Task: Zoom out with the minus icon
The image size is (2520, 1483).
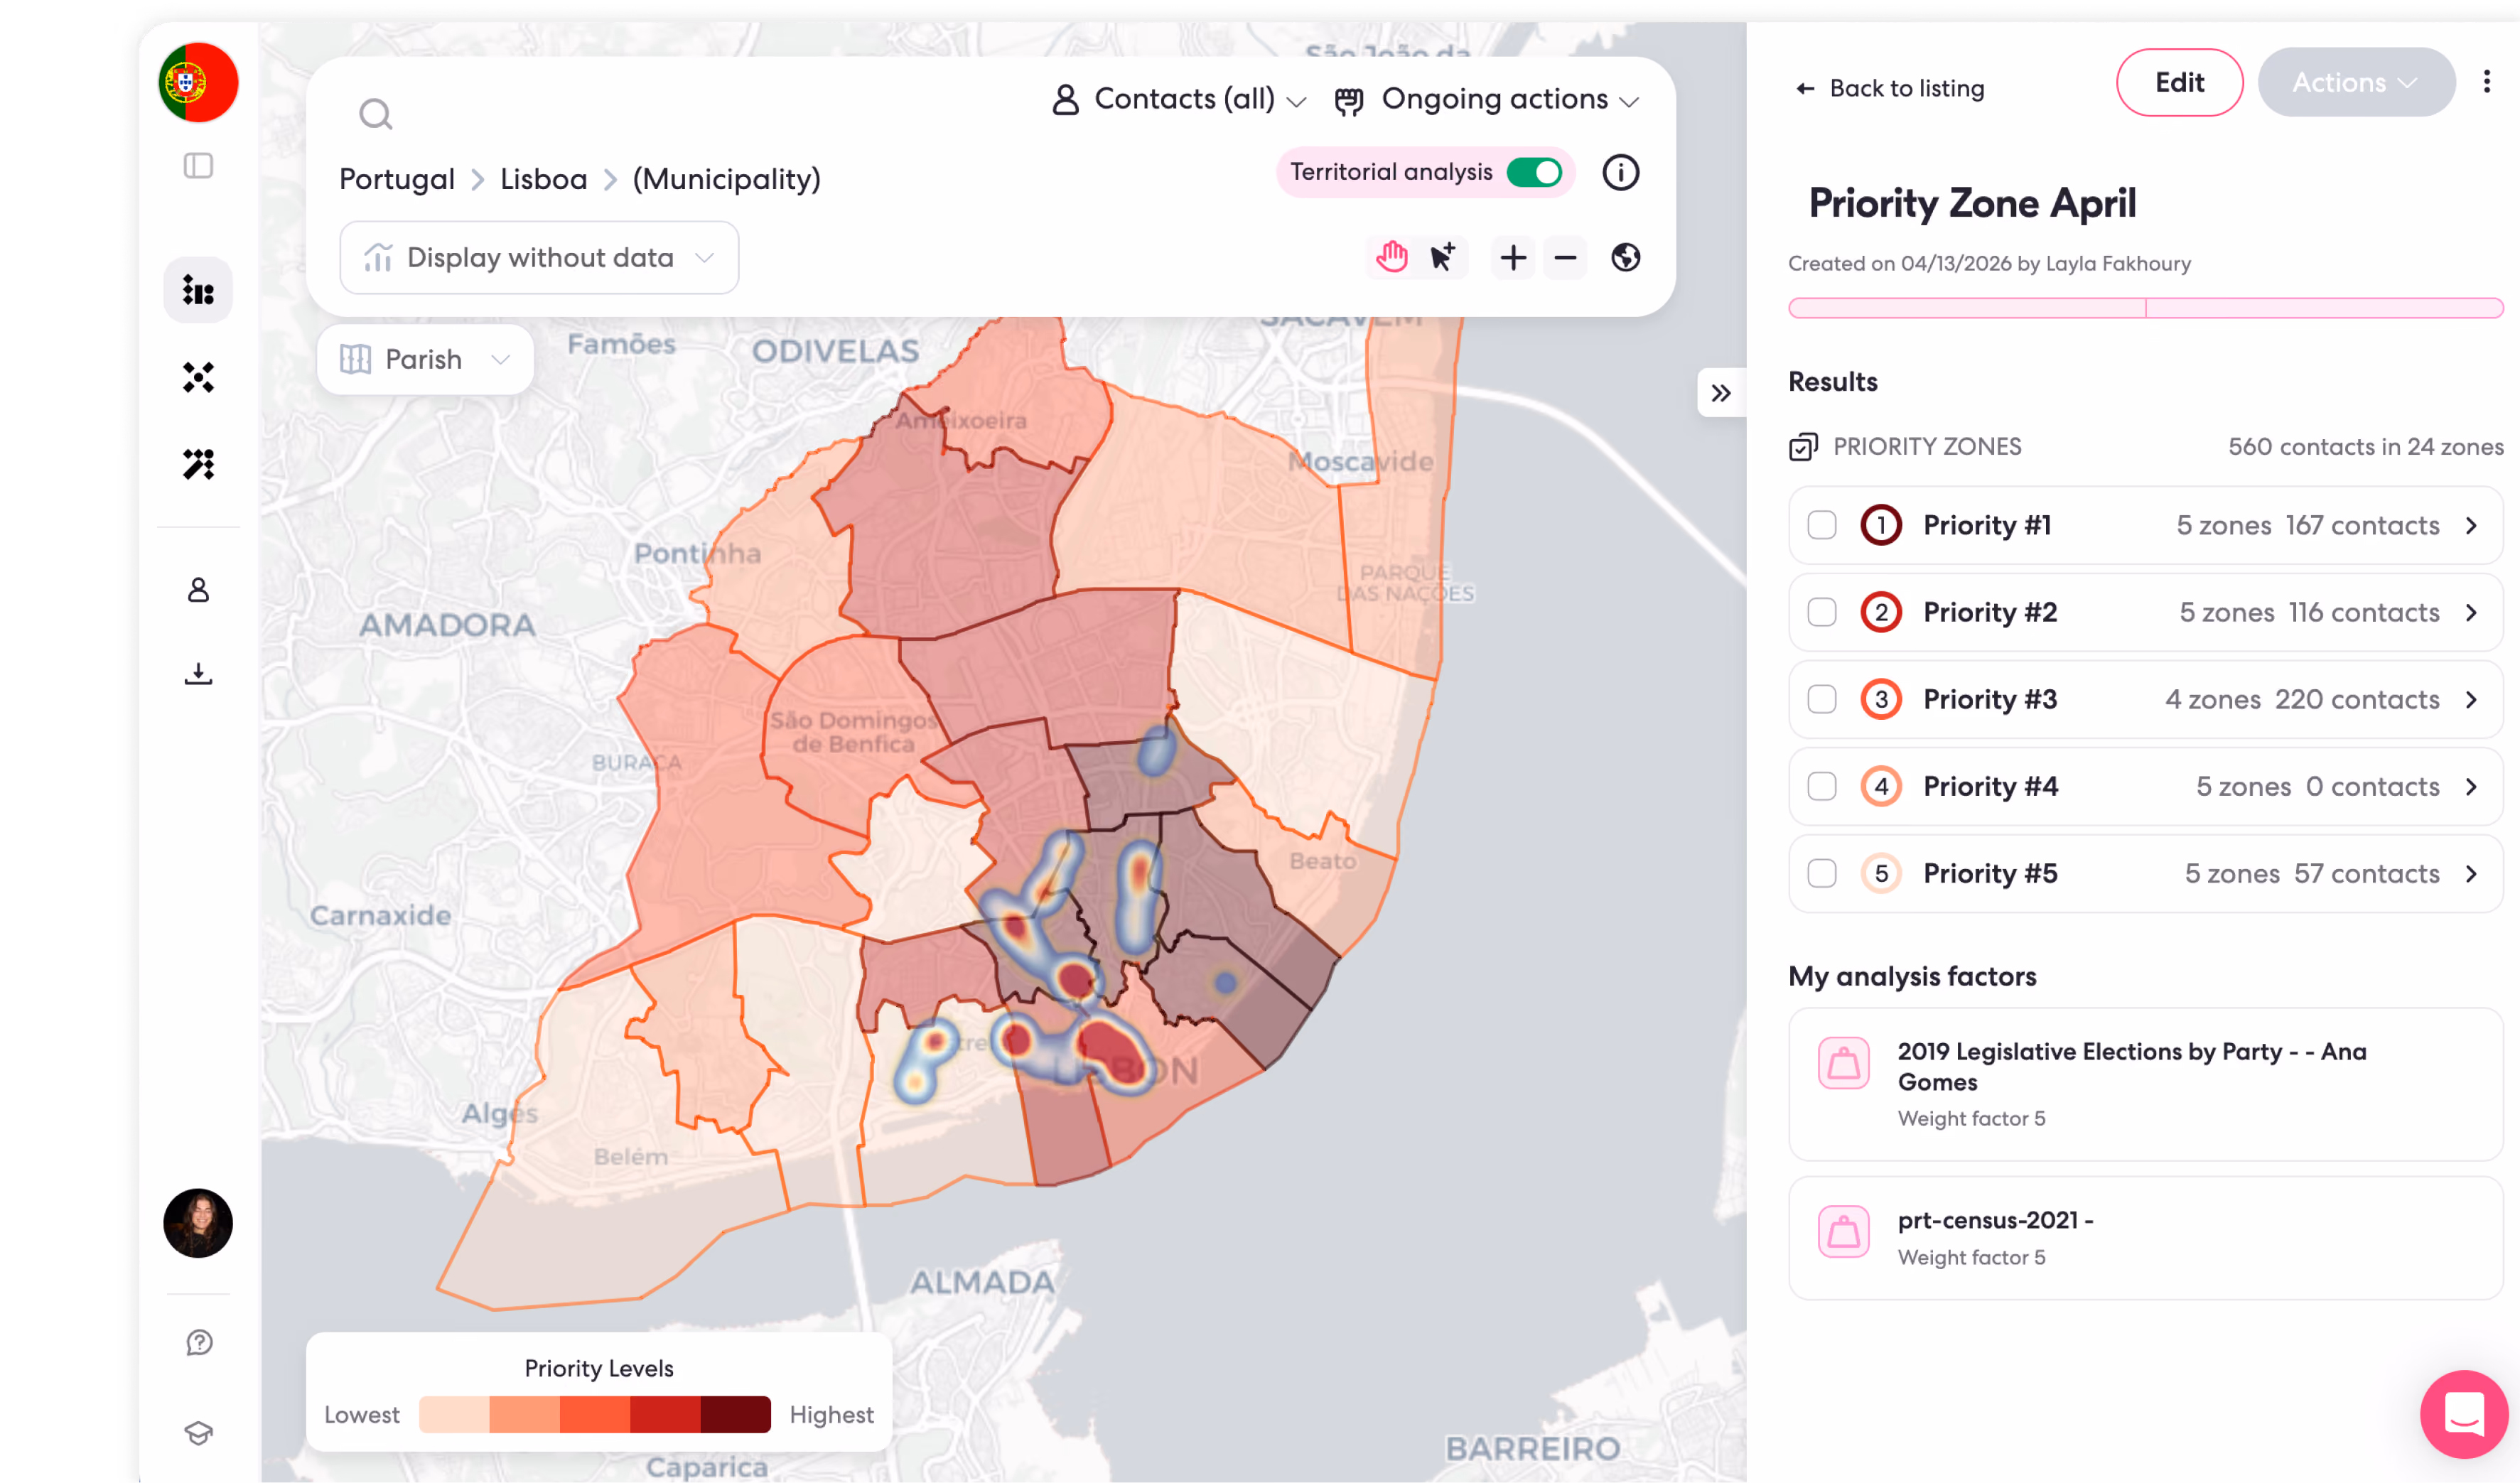Action: click(x=1565, y=257)
